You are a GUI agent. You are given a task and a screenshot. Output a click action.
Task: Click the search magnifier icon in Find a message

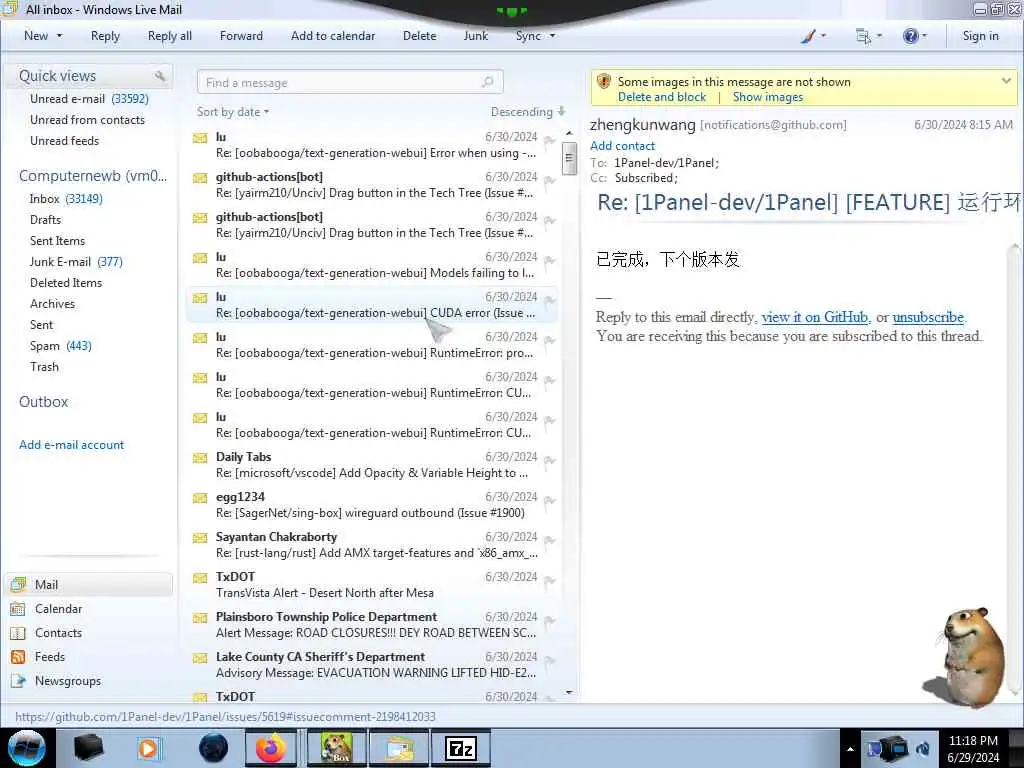coord(487,82)
